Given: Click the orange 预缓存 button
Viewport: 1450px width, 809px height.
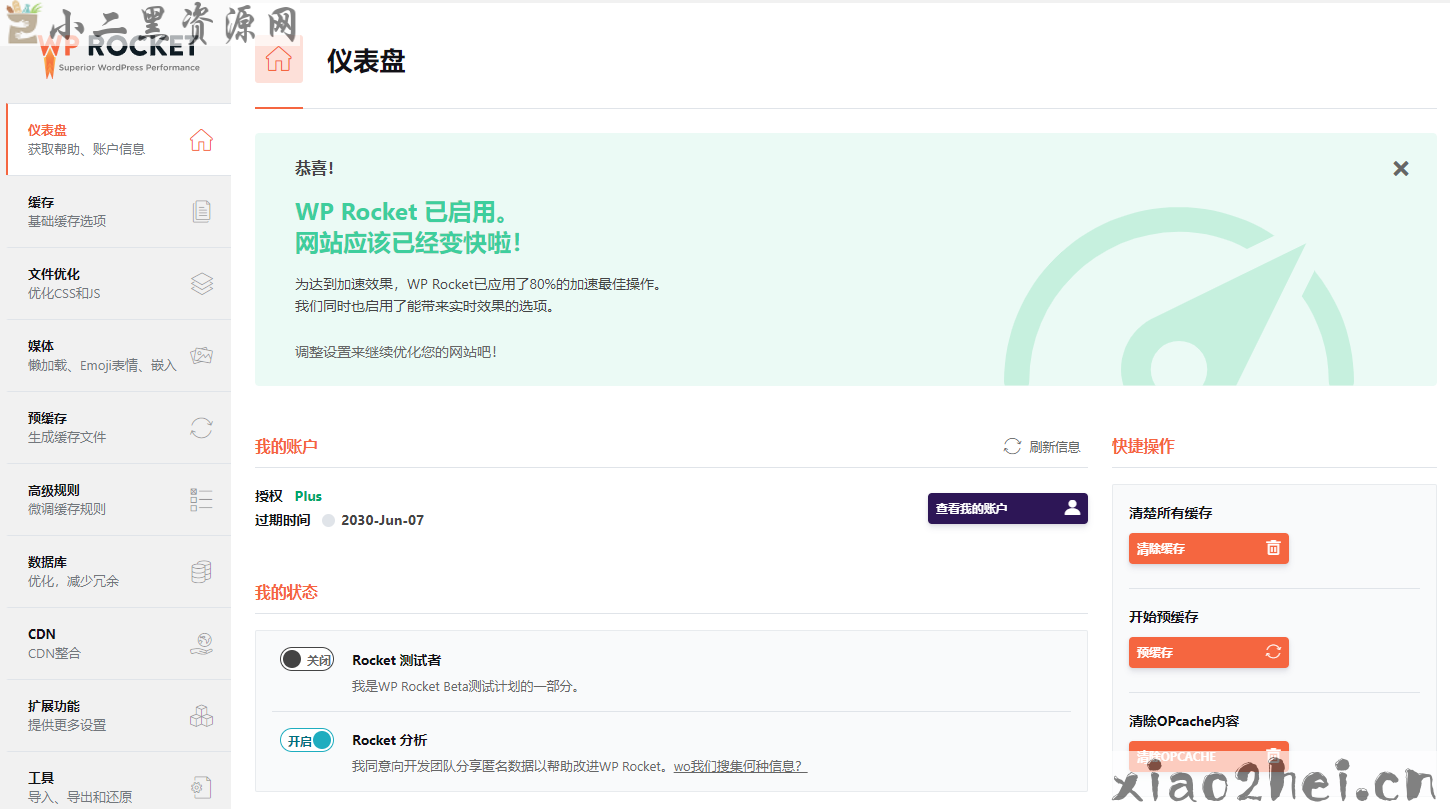Looking at the screenshot, I should [1208, 652].
